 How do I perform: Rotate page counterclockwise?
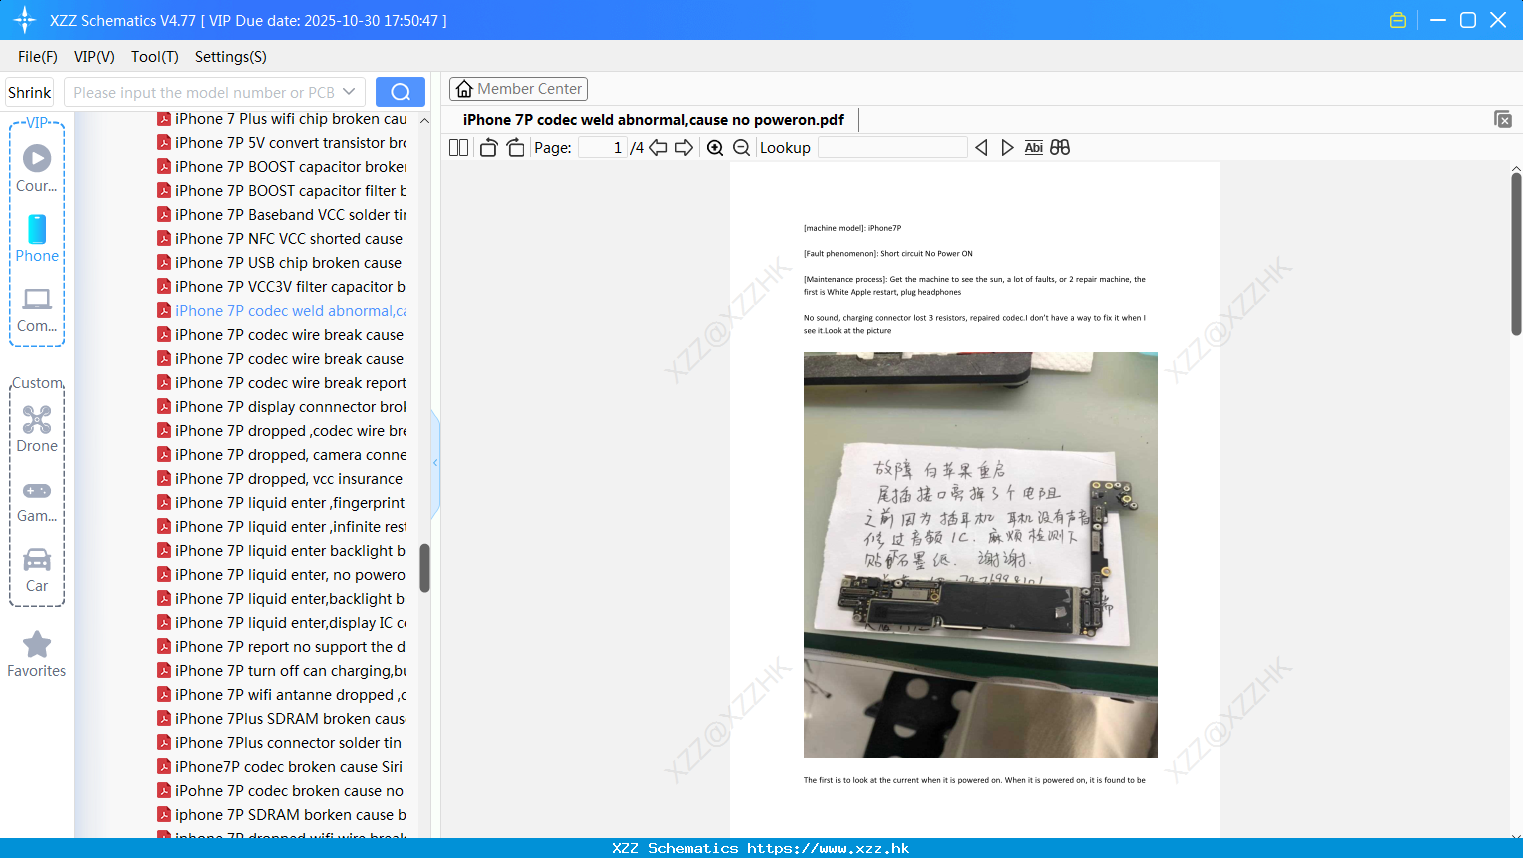(488, 148)
